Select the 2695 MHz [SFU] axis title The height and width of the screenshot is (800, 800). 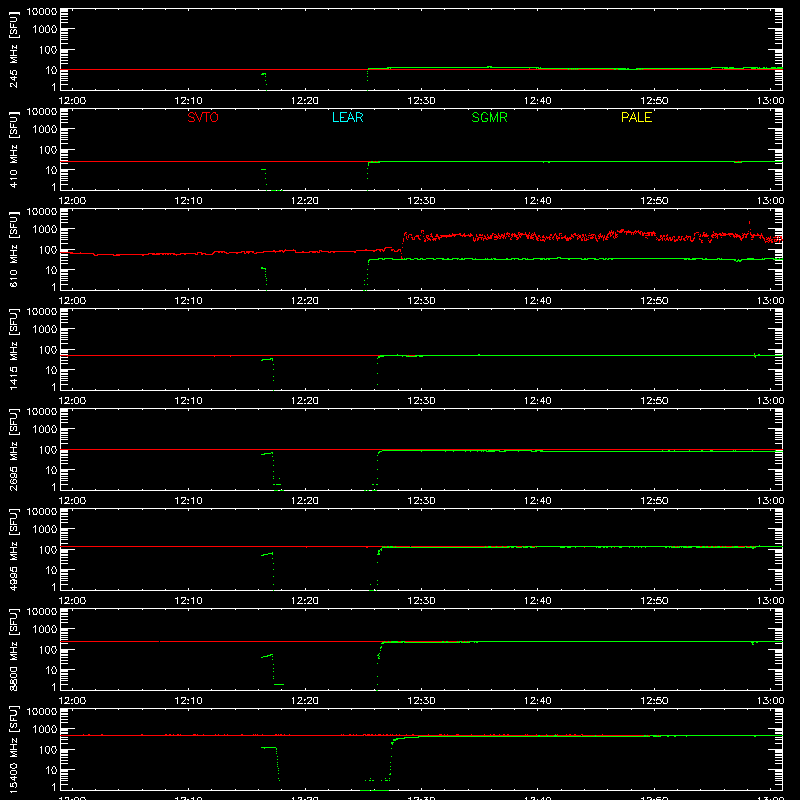click(x=14, y=449)
